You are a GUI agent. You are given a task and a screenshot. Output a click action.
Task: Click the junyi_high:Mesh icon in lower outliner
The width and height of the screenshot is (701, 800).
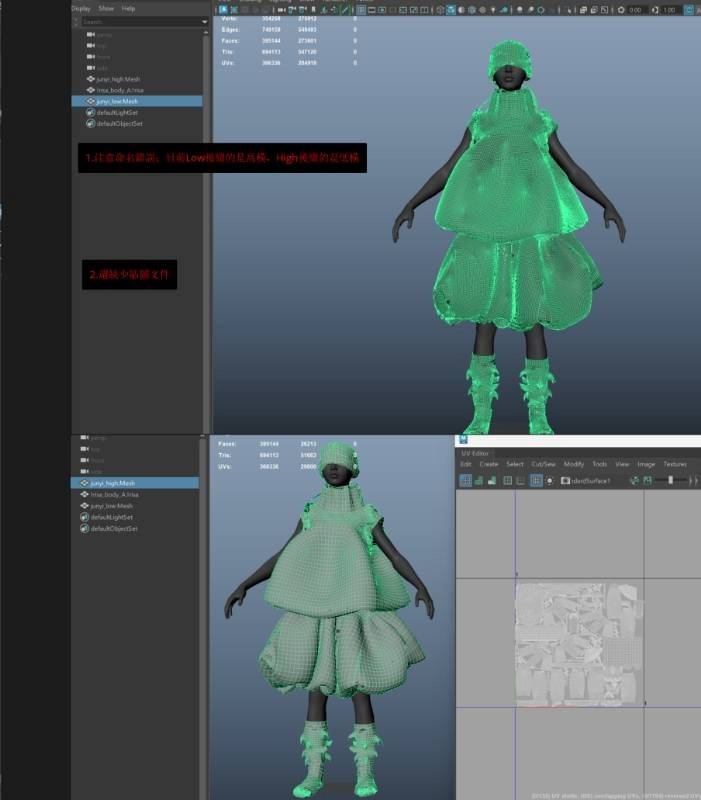coord(84,483)
